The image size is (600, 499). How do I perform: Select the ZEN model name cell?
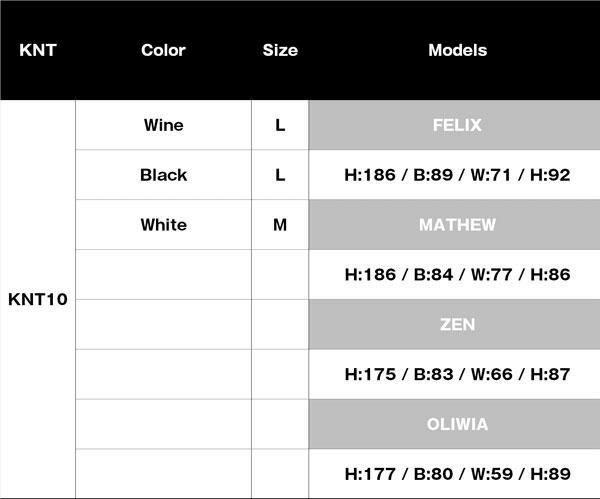(457, 324)
